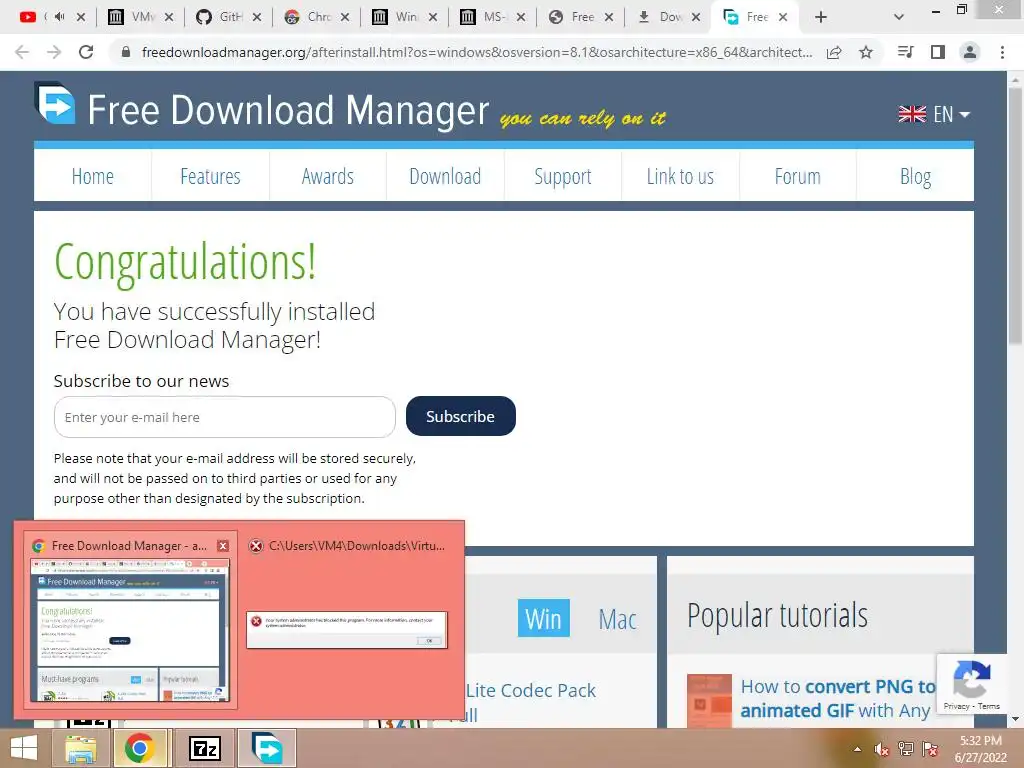Click the share page icon in address bar
This screenshot has width=1024, height=768.
pos(834,53)
